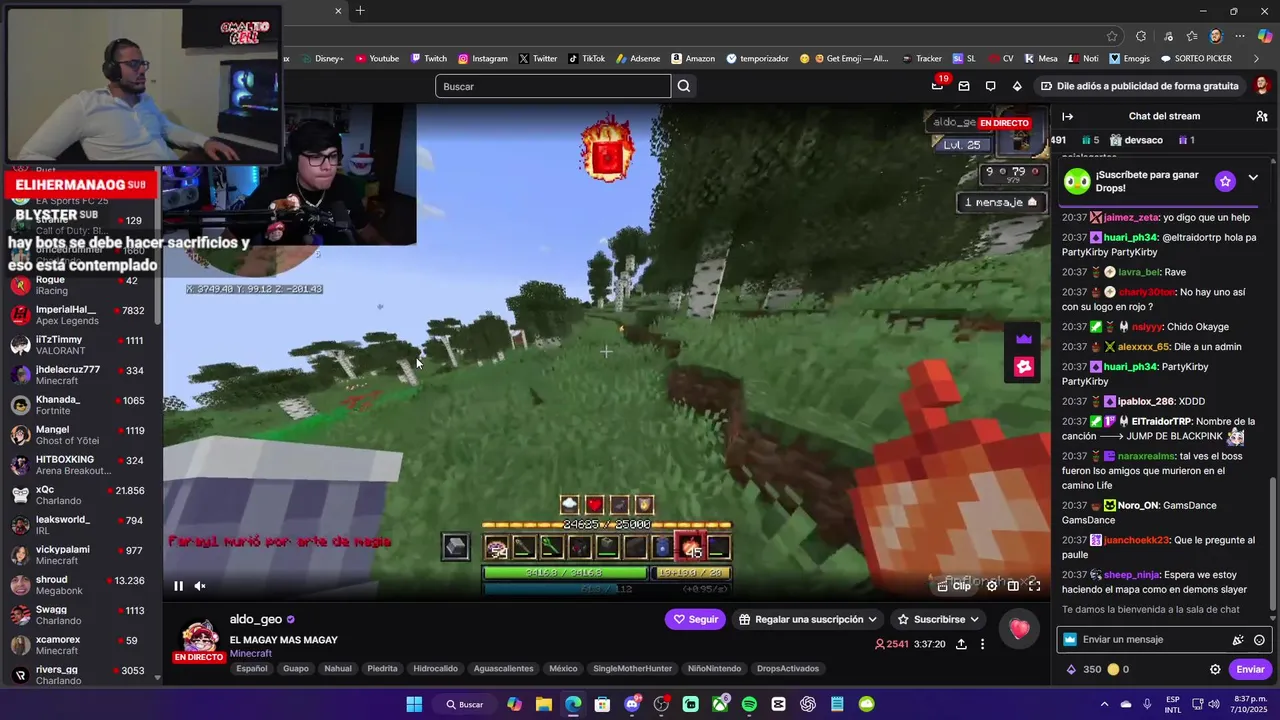Open Spotify from the taskbar
This screenshot has height=720, width=1280.
click(749, 704)
